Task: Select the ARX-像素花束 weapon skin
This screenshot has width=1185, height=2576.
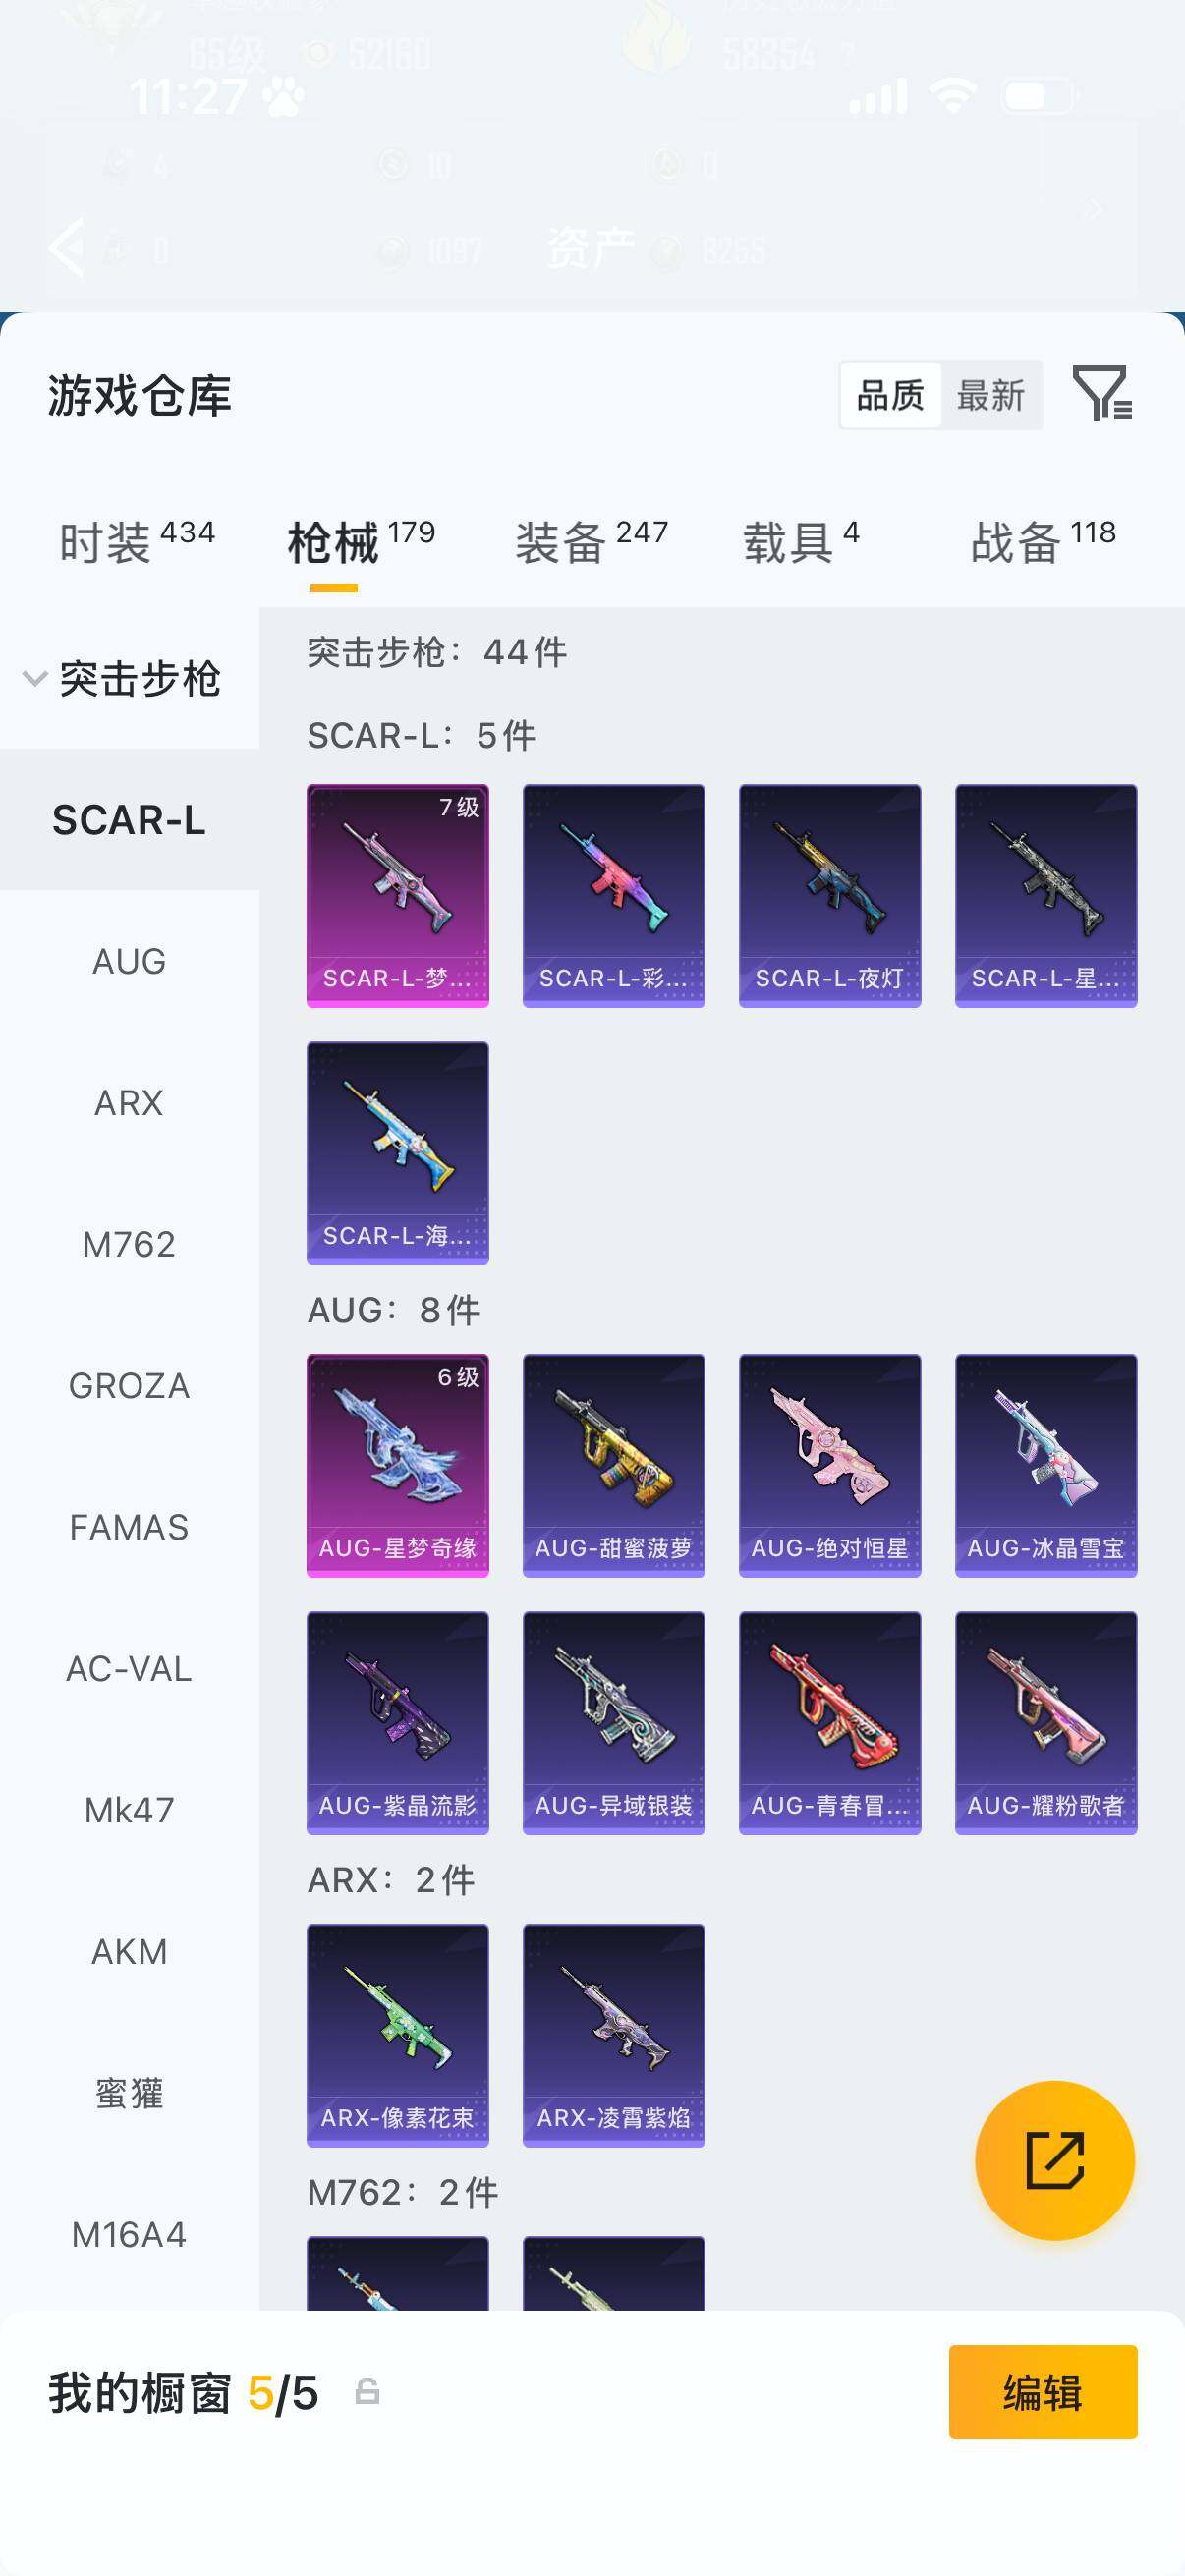Action: click(x=398, y=2035)
